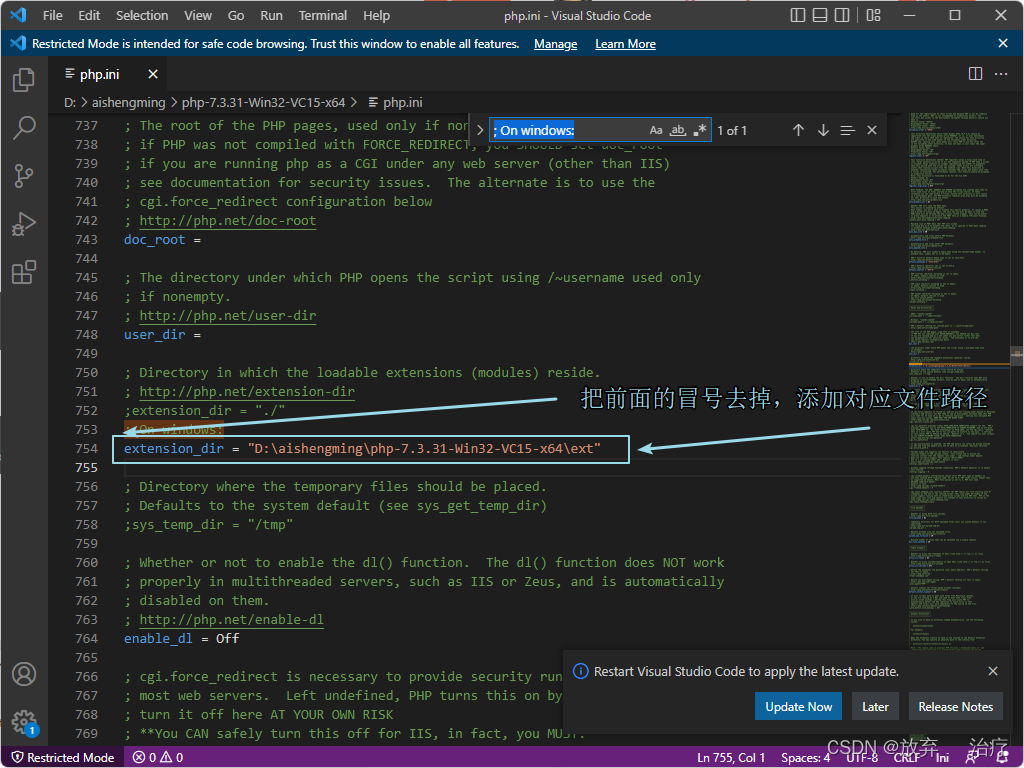
Task: Select the Explorer icon in activity bar
Action: click(x=24, y=80)
